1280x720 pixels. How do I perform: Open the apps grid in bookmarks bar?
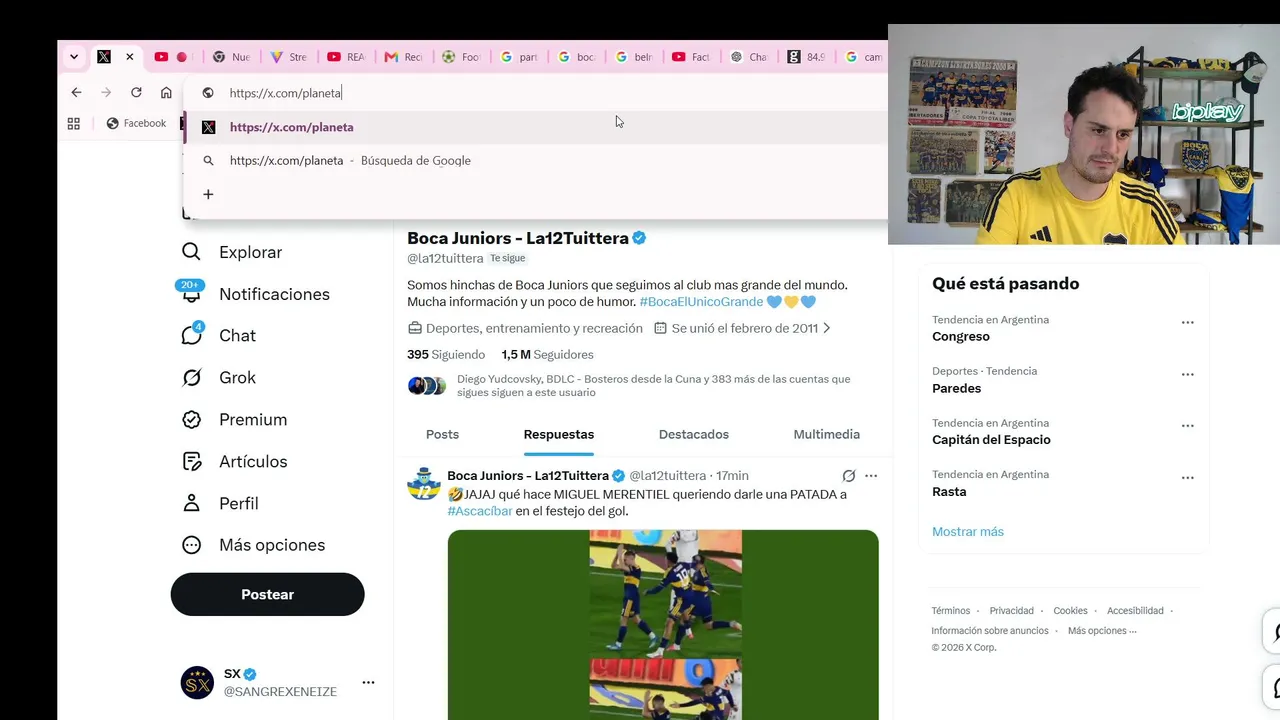[x=73, y=123]
